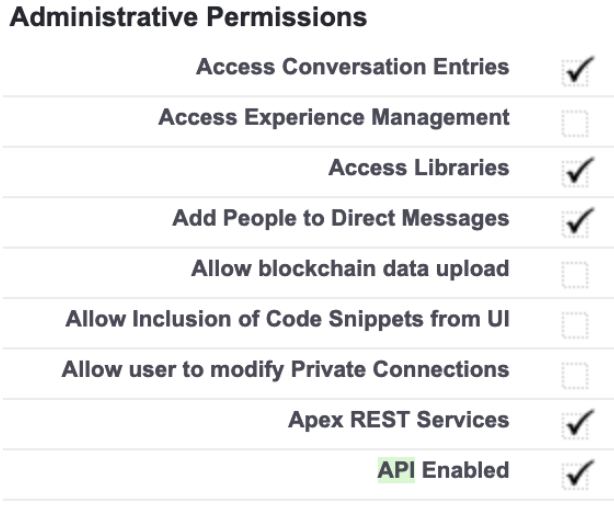Click the Allow blockchain data upload label
614x505 pixels.
pos(350,268)
